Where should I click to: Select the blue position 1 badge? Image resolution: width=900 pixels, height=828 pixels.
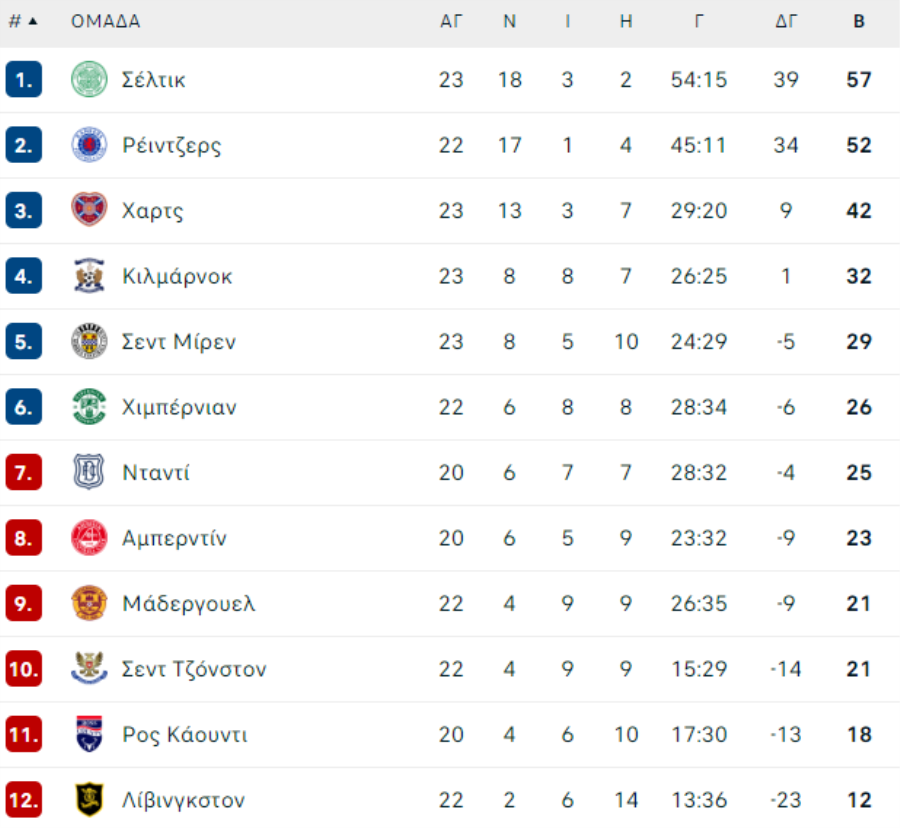pos(24,79)
